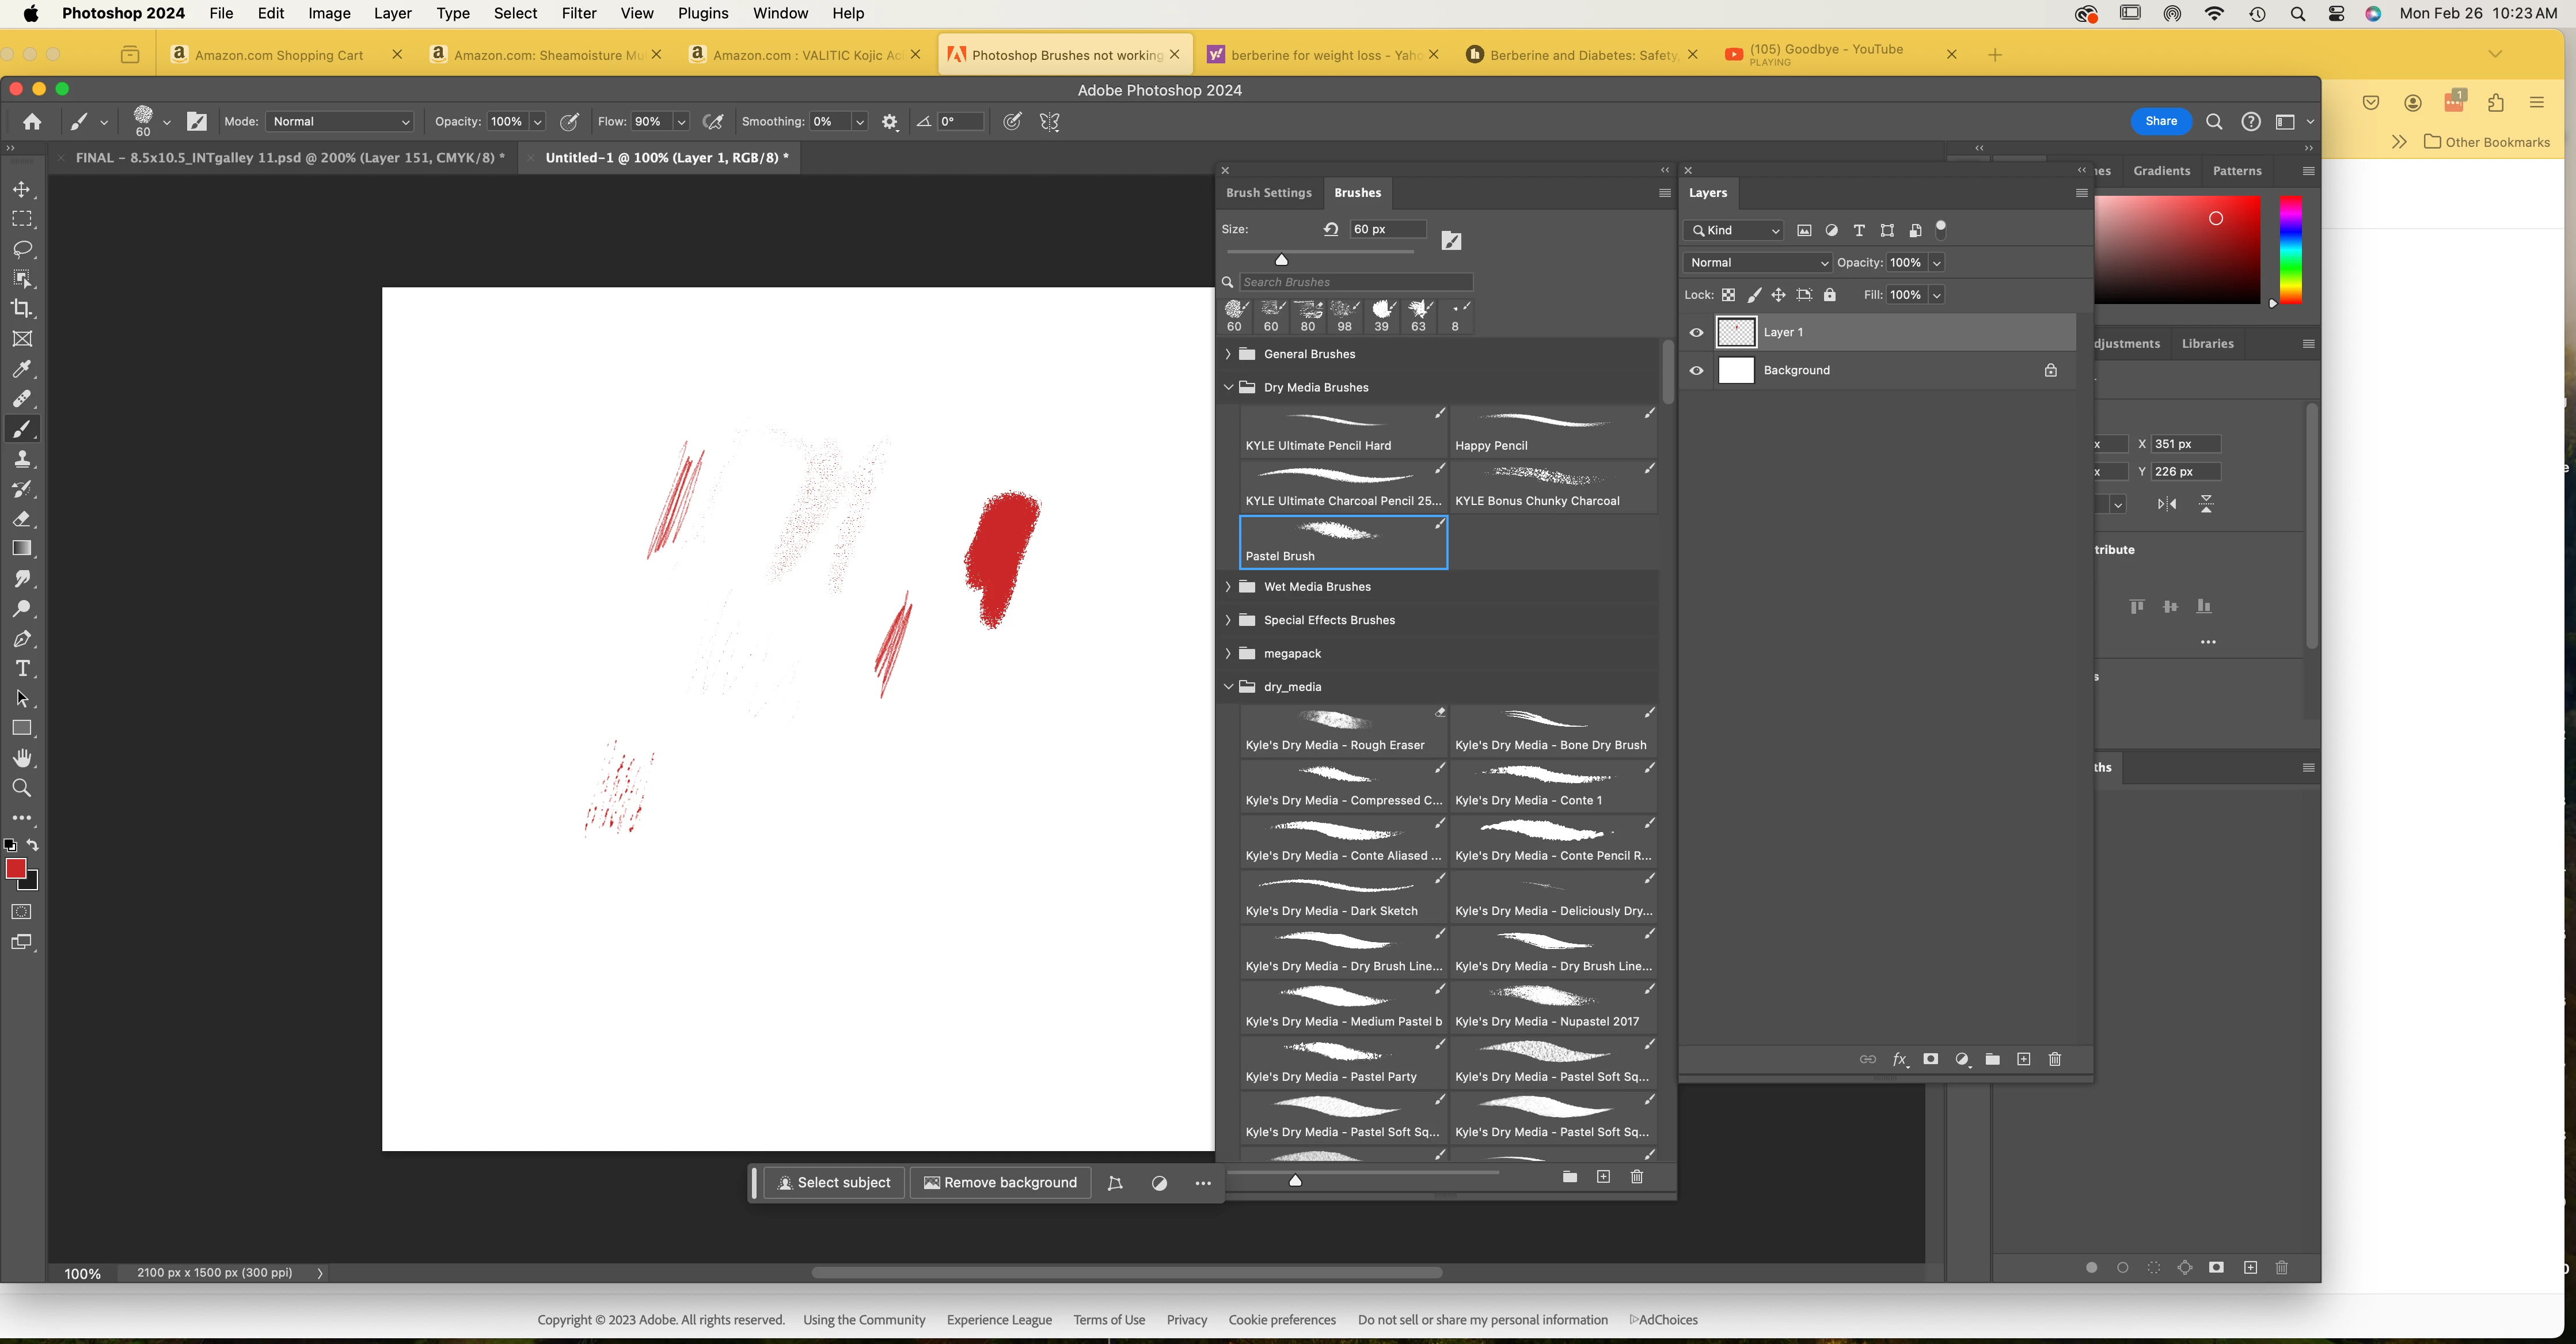
Task: Expand Wet Media Brushes folder
Action: 1228,587
